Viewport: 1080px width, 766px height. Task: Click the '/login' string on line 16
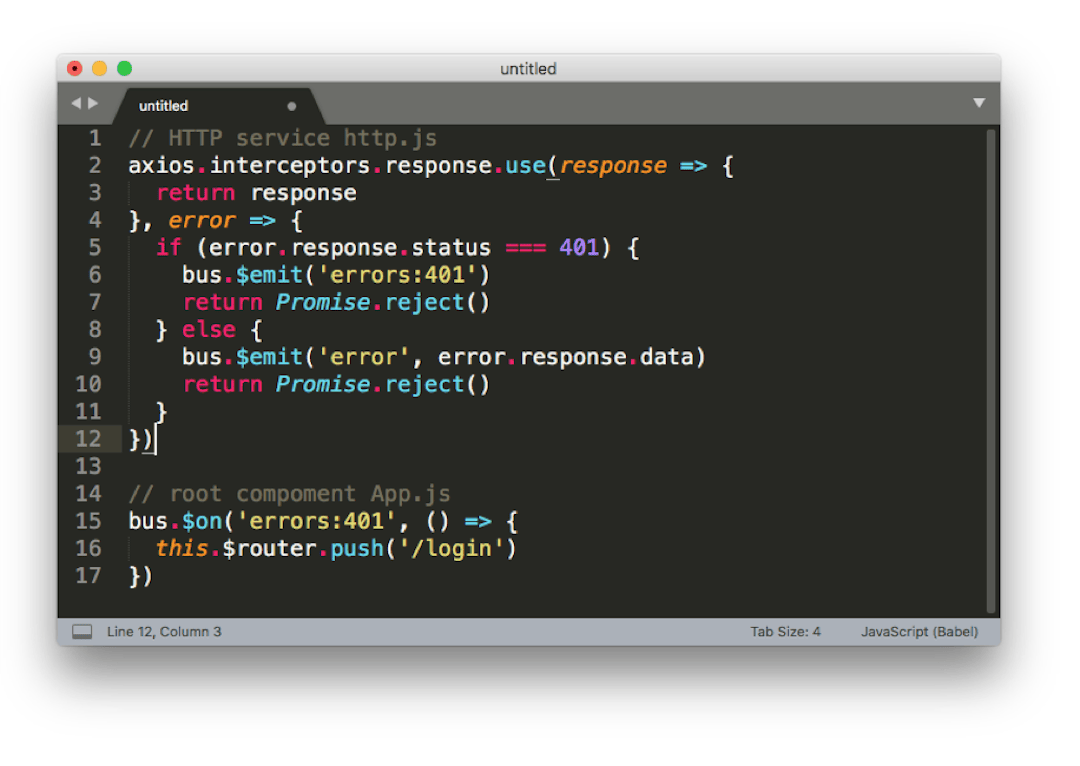[457, 548]
